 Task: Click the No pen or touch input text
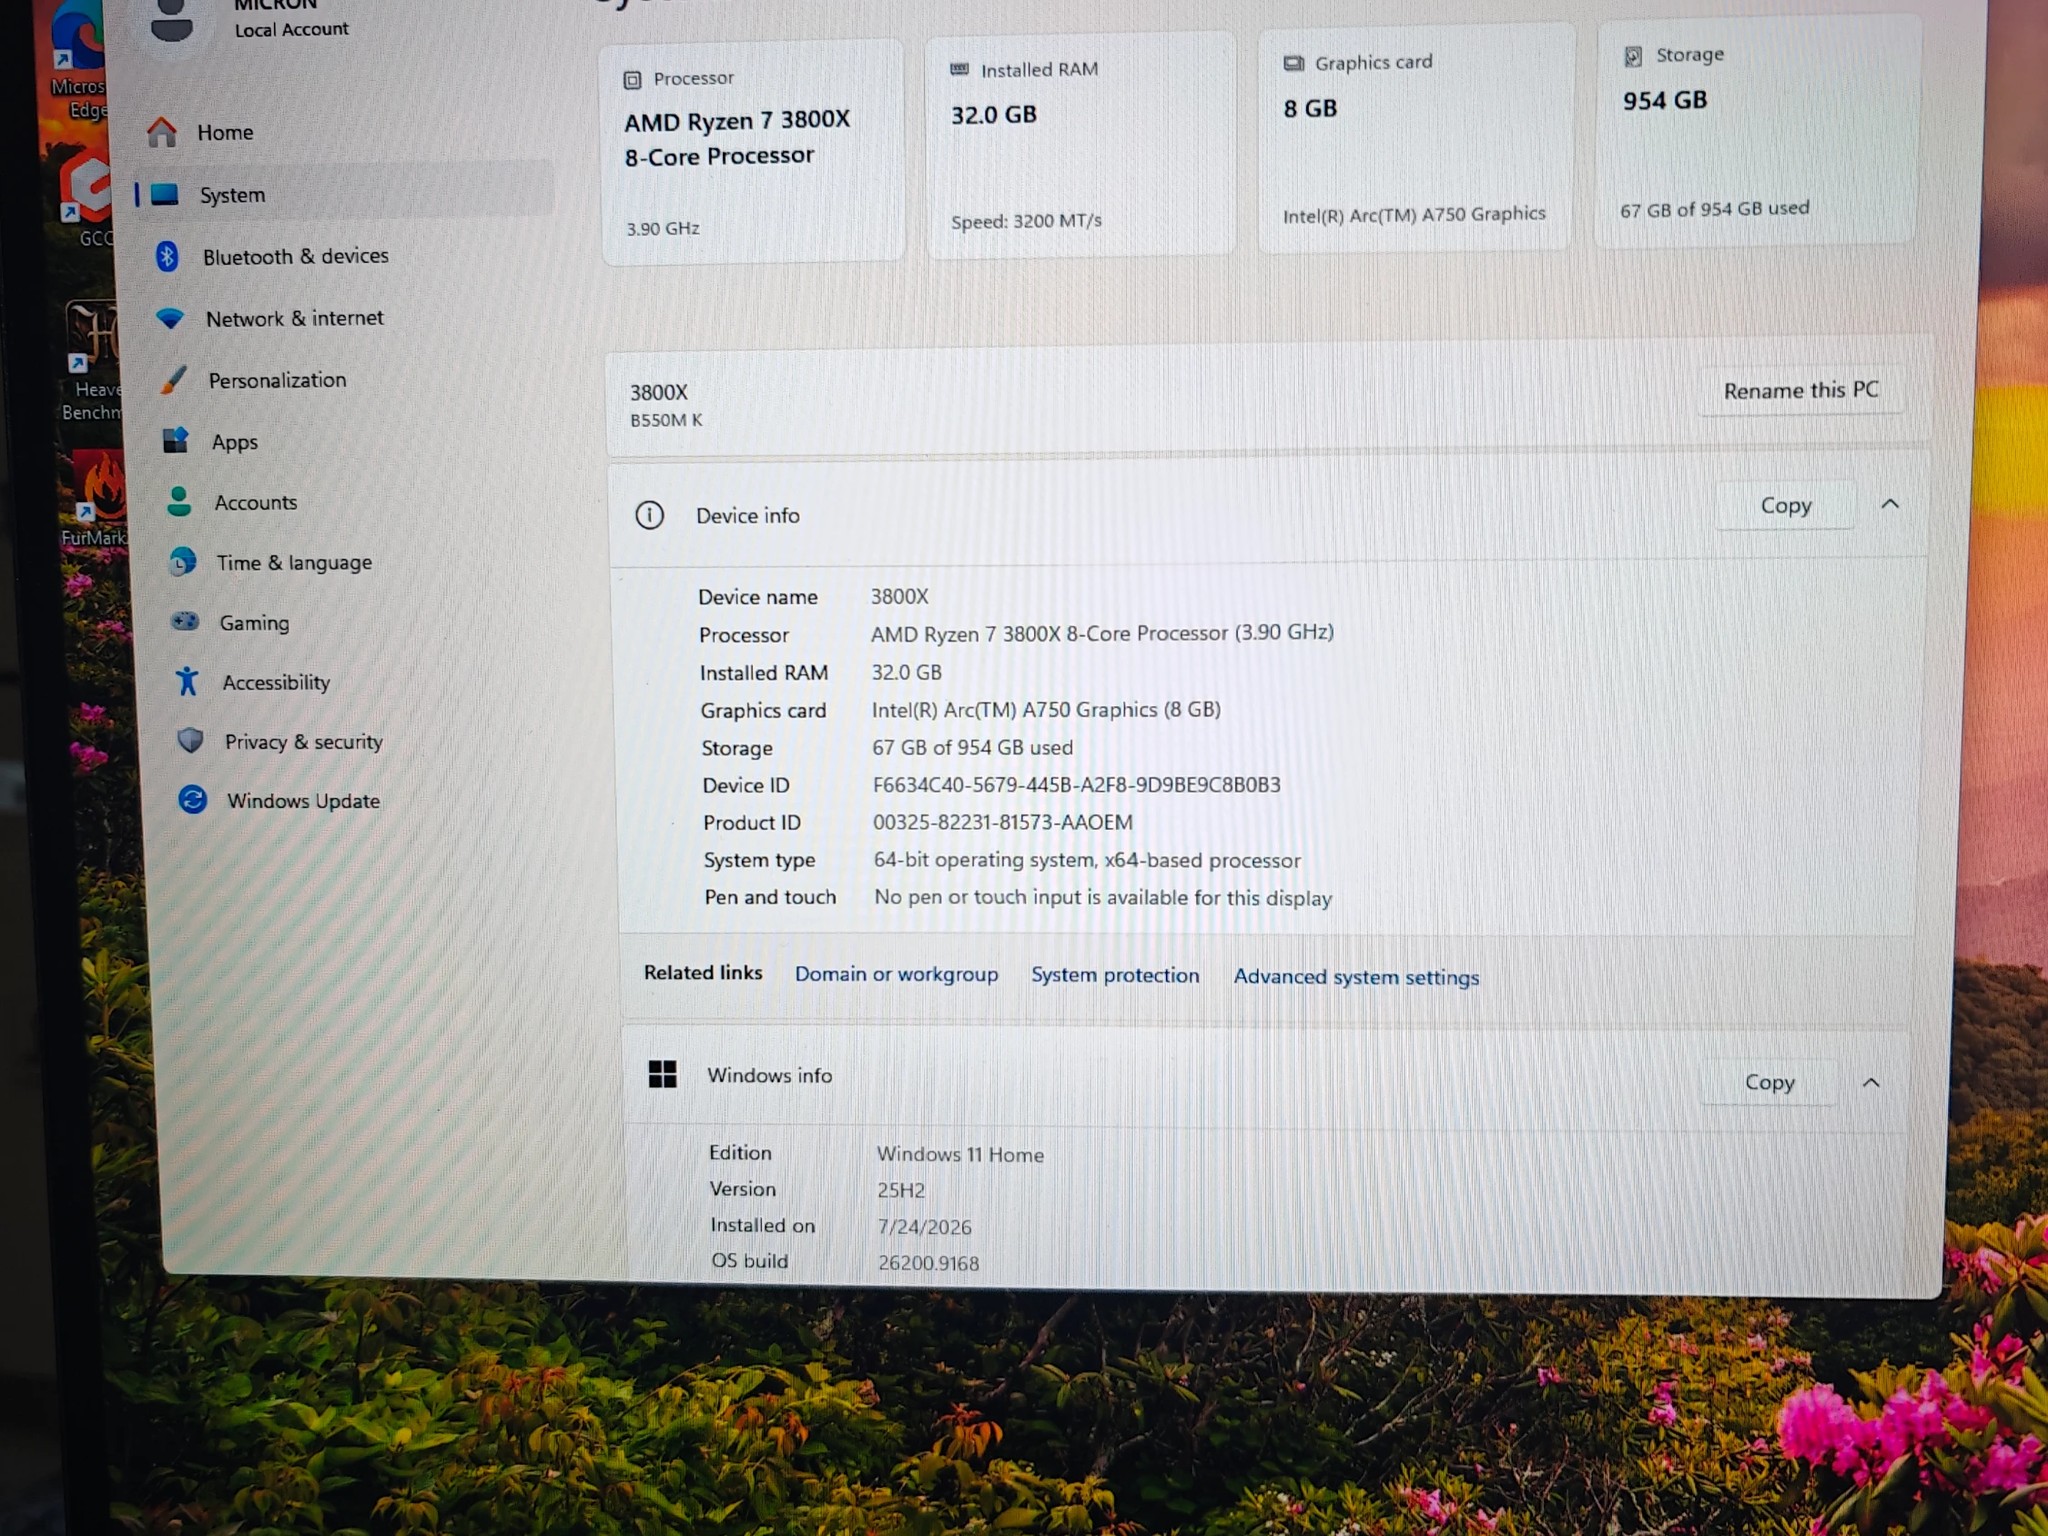1103,897
